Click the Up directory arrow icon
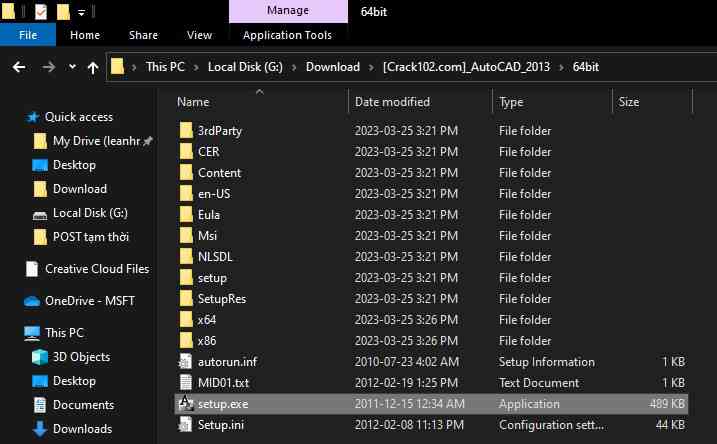The image size is (717, 444). tap(93, 68)
